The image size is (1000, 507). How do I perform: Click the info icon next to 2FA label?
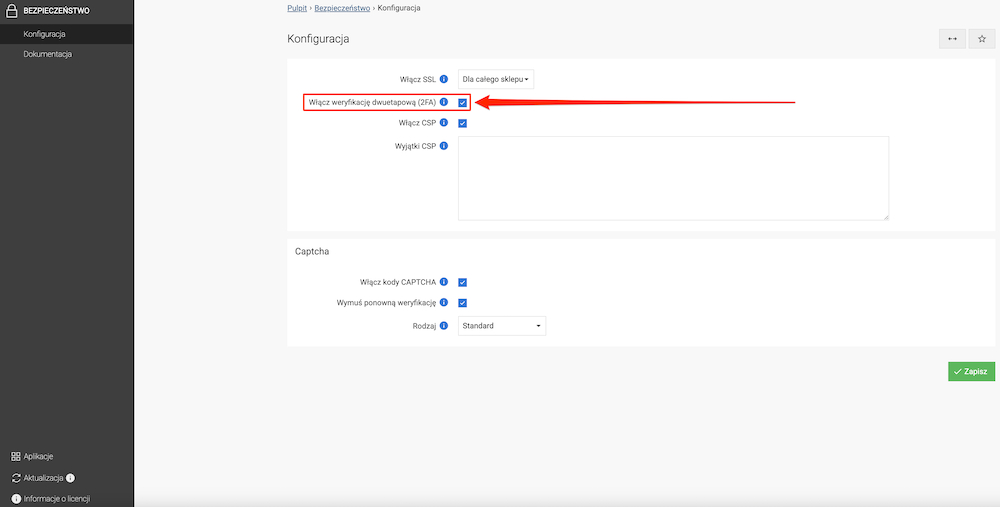coord(444,102)
